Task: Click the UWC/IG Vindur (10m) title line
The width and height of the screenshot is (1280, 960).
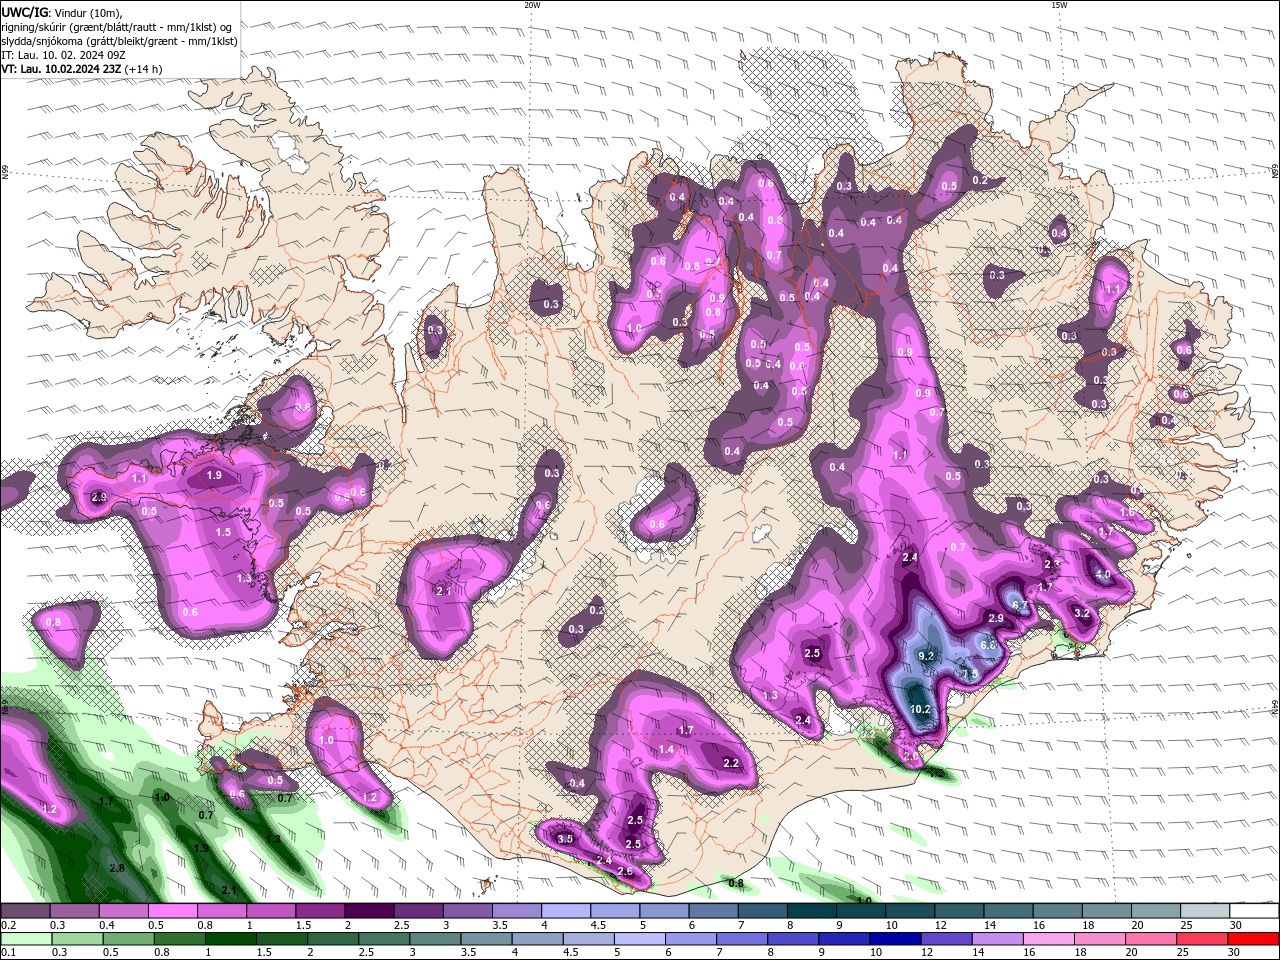Action: [x=62, y=12]
